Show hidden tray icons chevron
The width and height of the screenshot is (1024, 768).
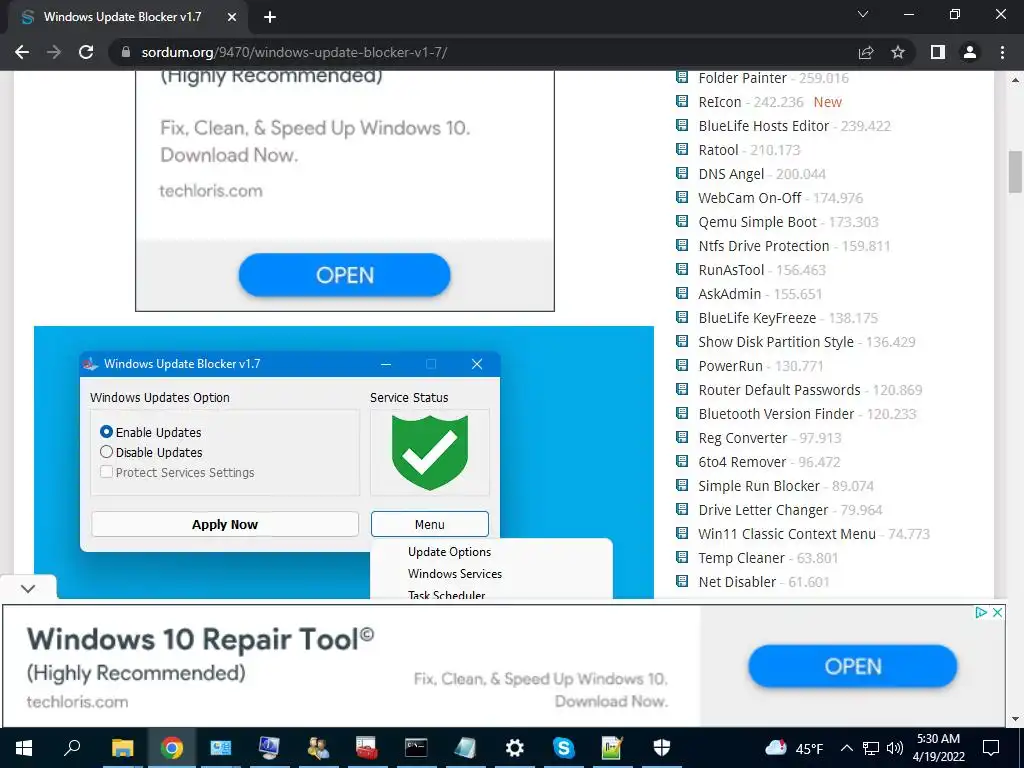[846, 748]
